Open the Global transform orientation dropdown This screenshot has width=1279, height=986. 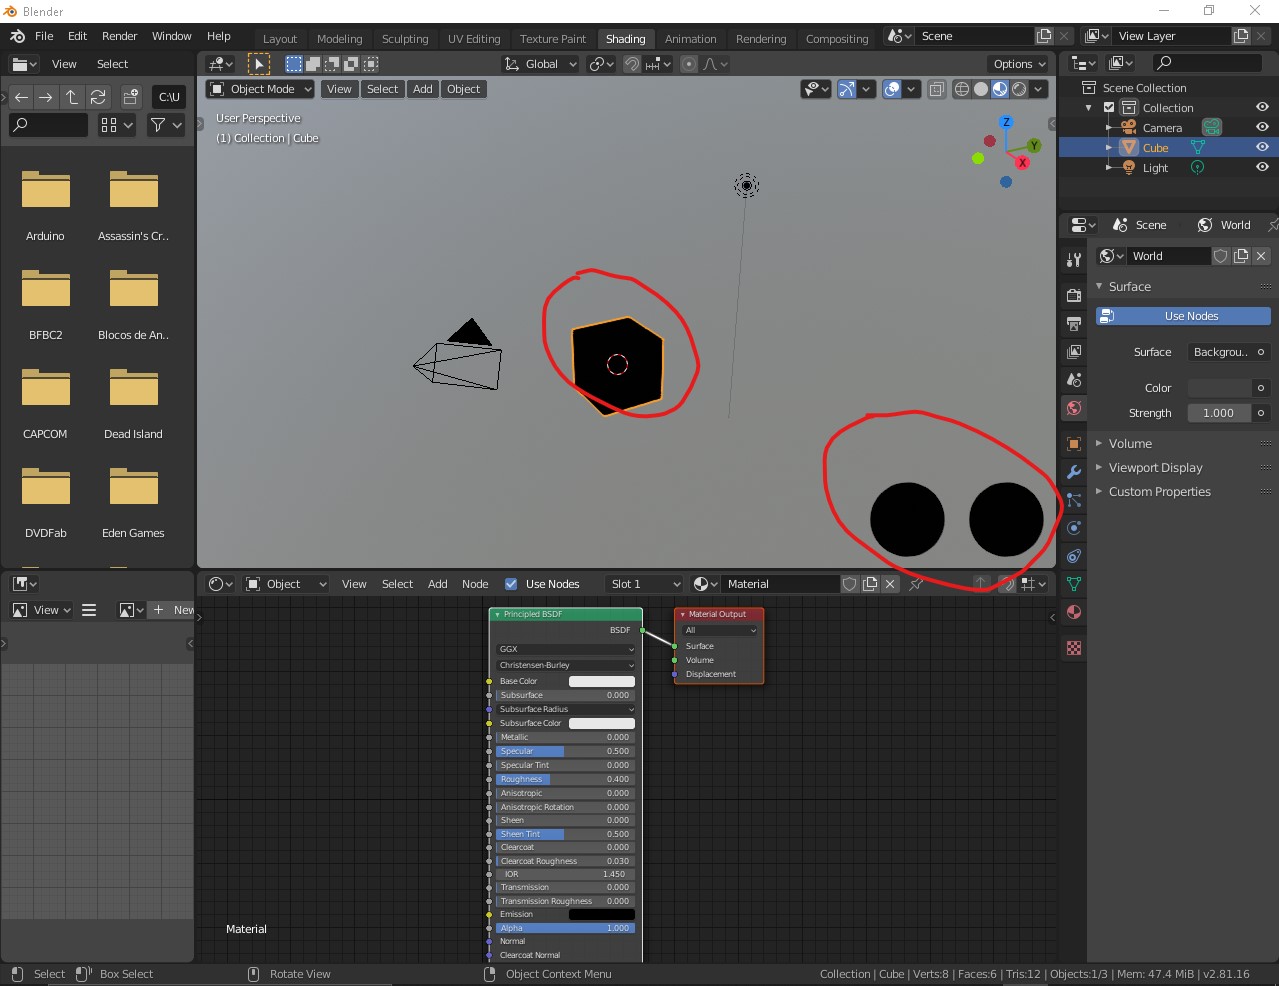point(541,64)
